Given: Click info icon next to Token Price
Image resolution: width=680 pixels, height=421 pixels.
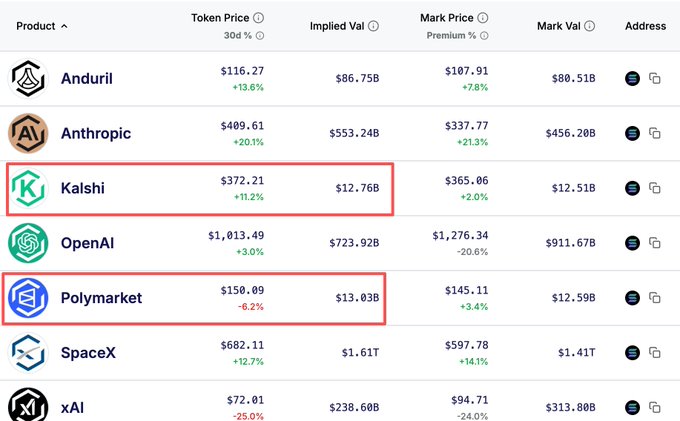Looking at the screenshot, I should (x=259, y=18).
